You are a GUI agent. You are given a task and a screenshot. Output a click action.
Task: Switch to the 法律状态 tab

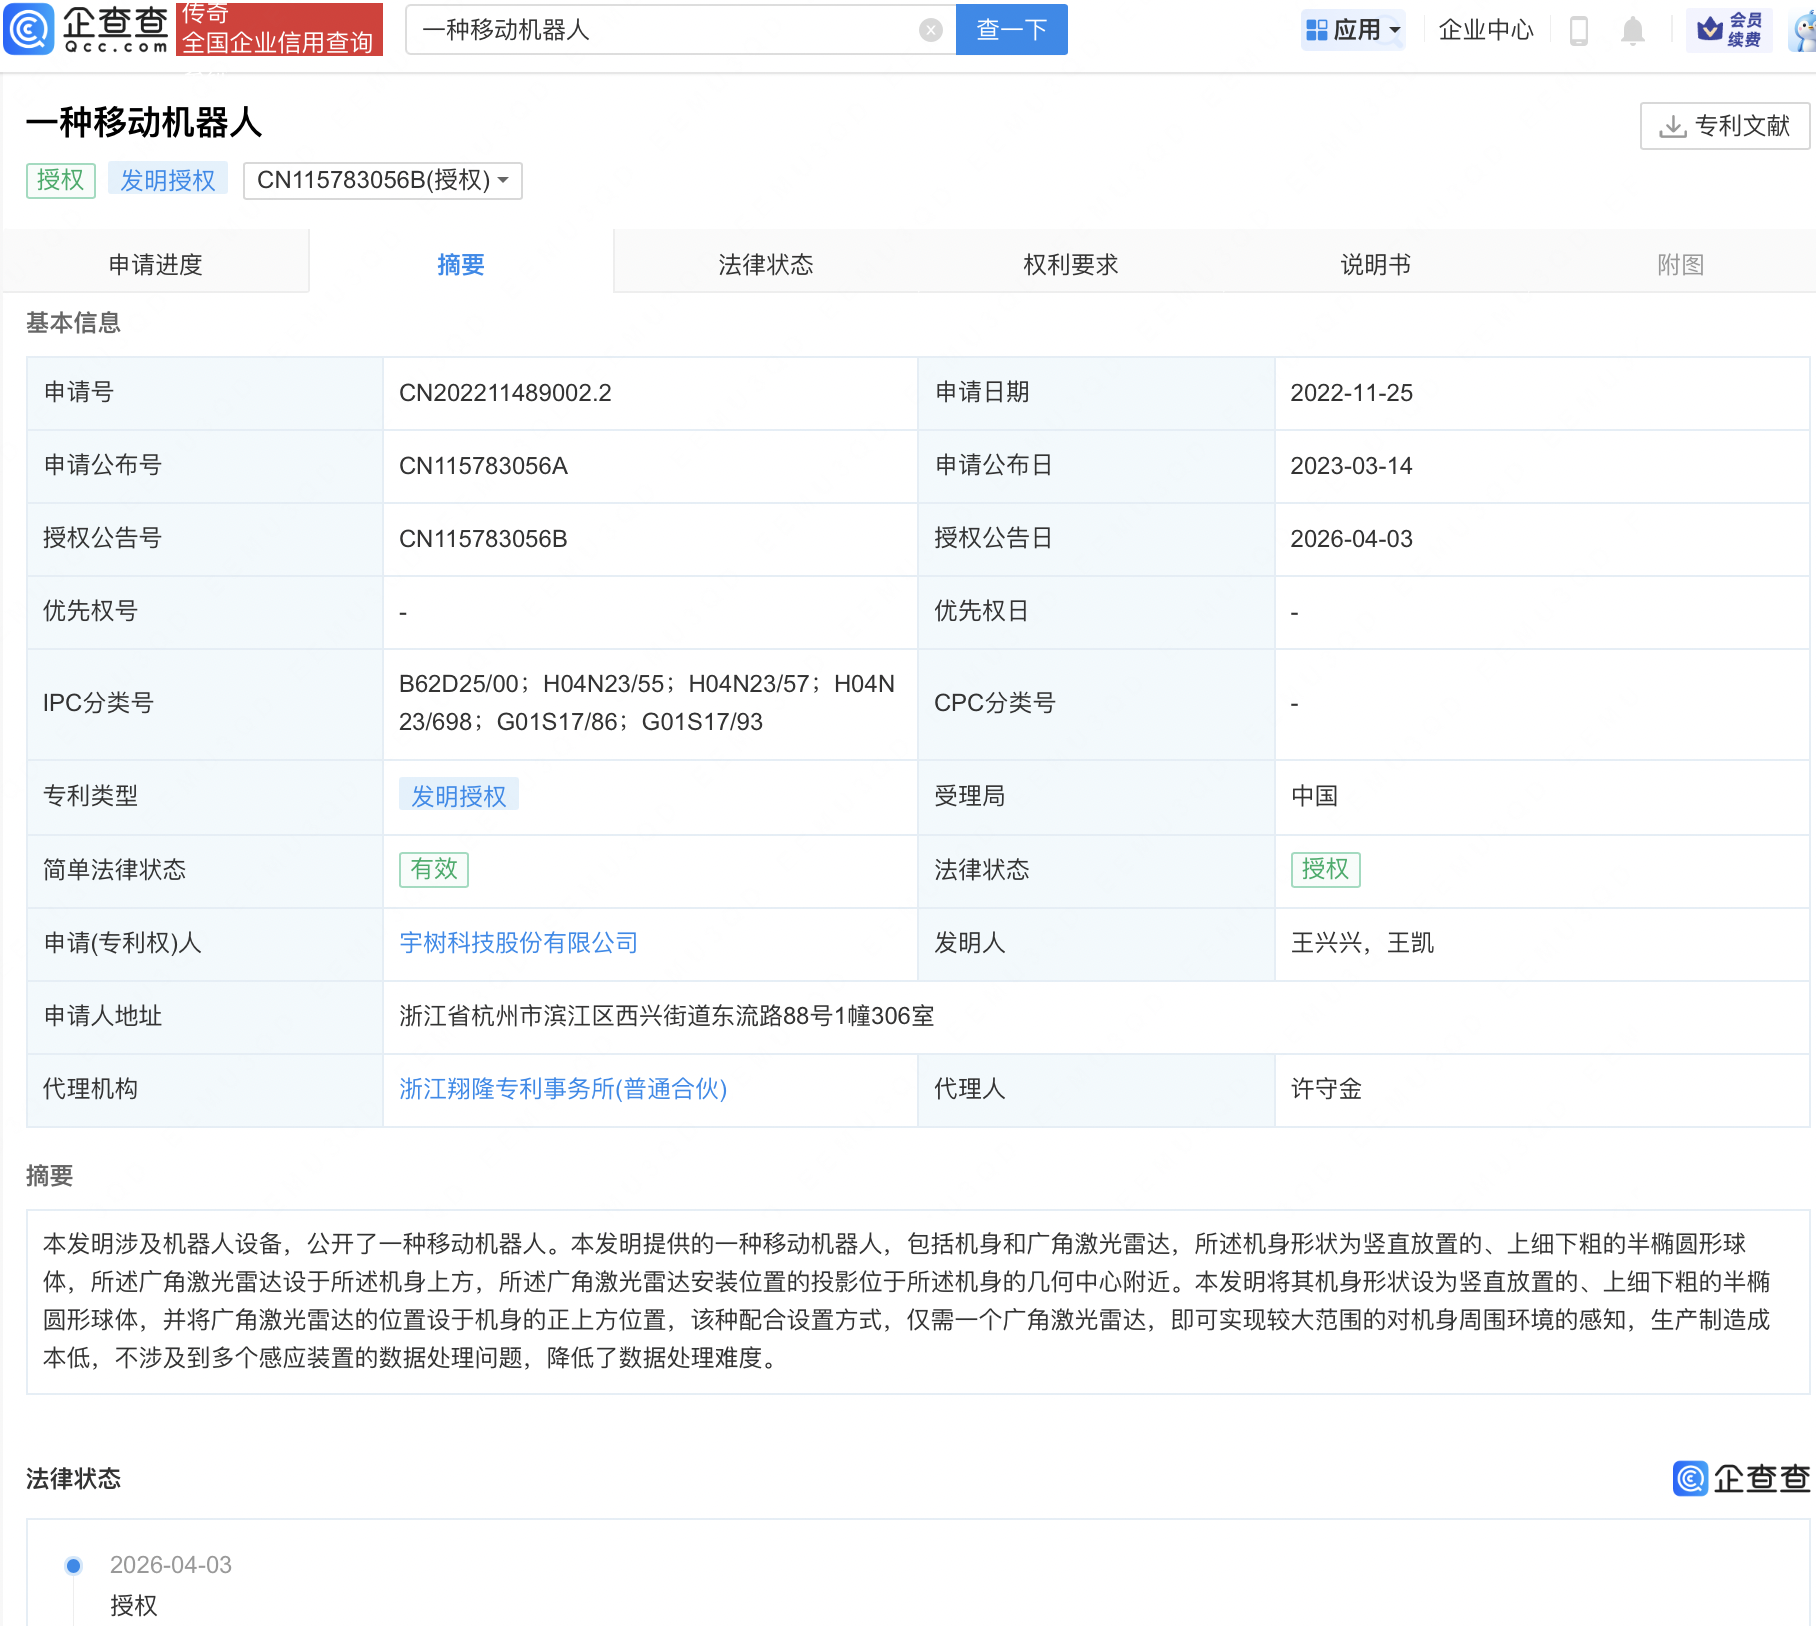point(765,263)
